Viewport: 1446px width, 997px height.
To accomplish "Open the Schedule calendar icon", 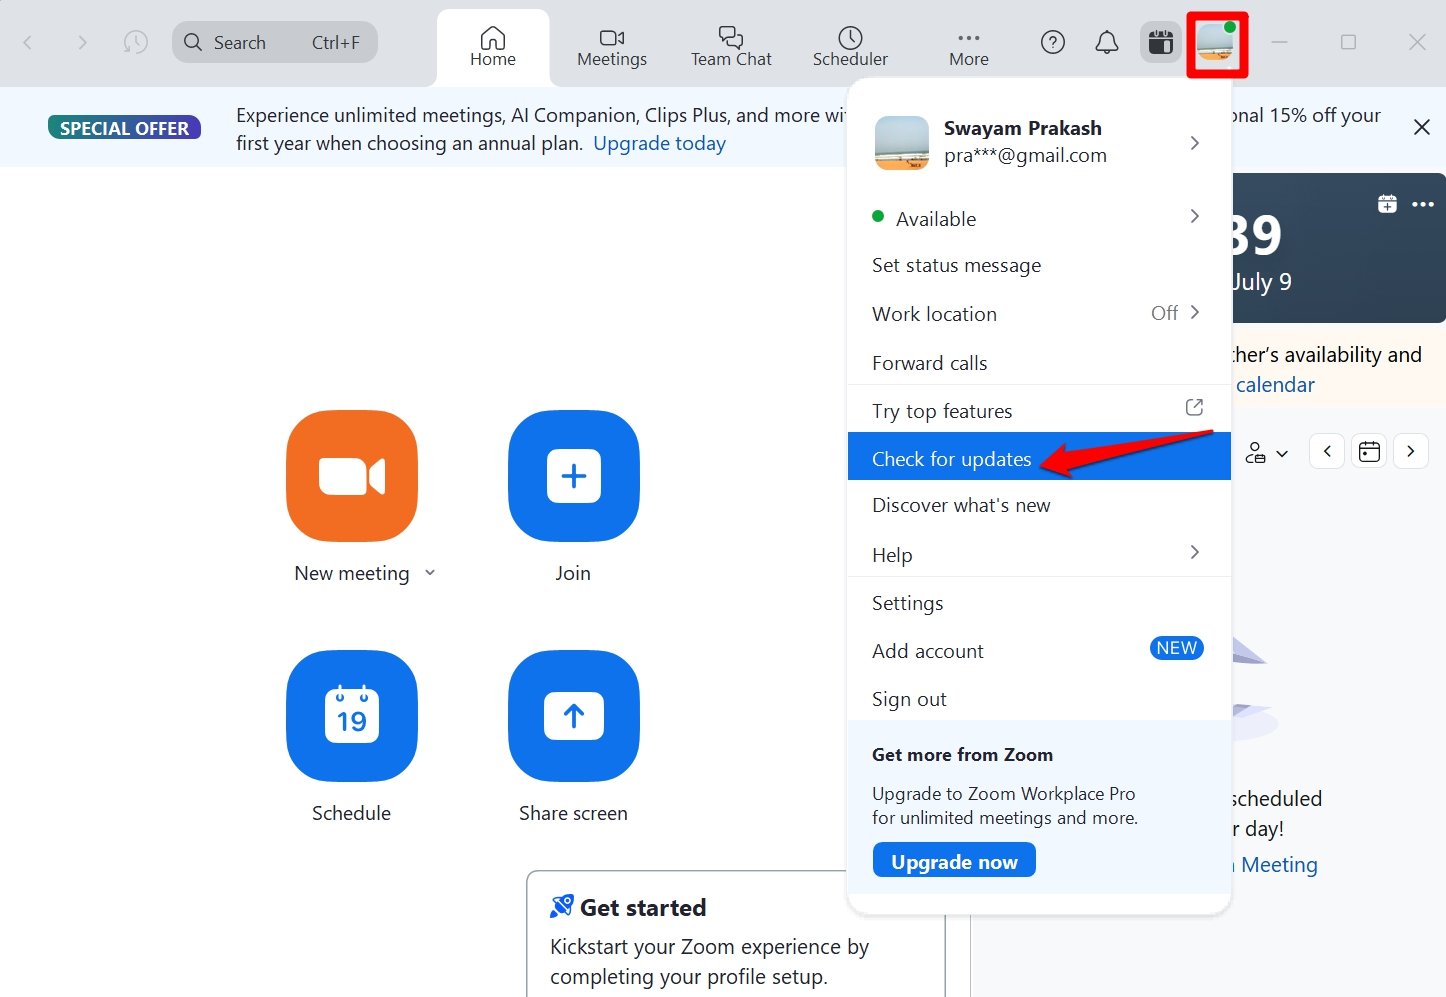I will [x=352, y=716].
